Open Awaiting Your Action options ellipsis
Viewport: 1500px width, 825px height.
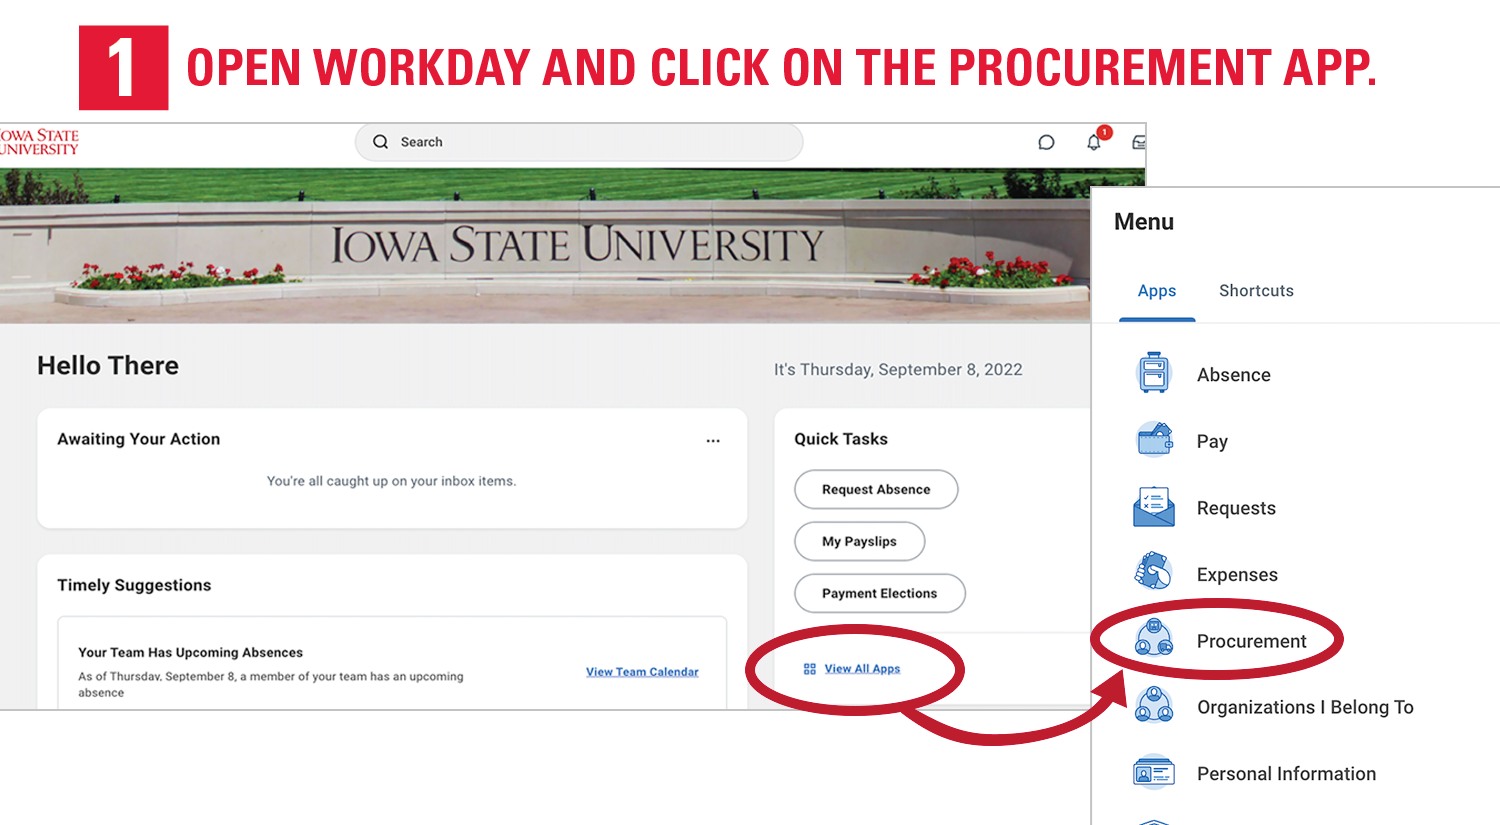coord(713,440)
